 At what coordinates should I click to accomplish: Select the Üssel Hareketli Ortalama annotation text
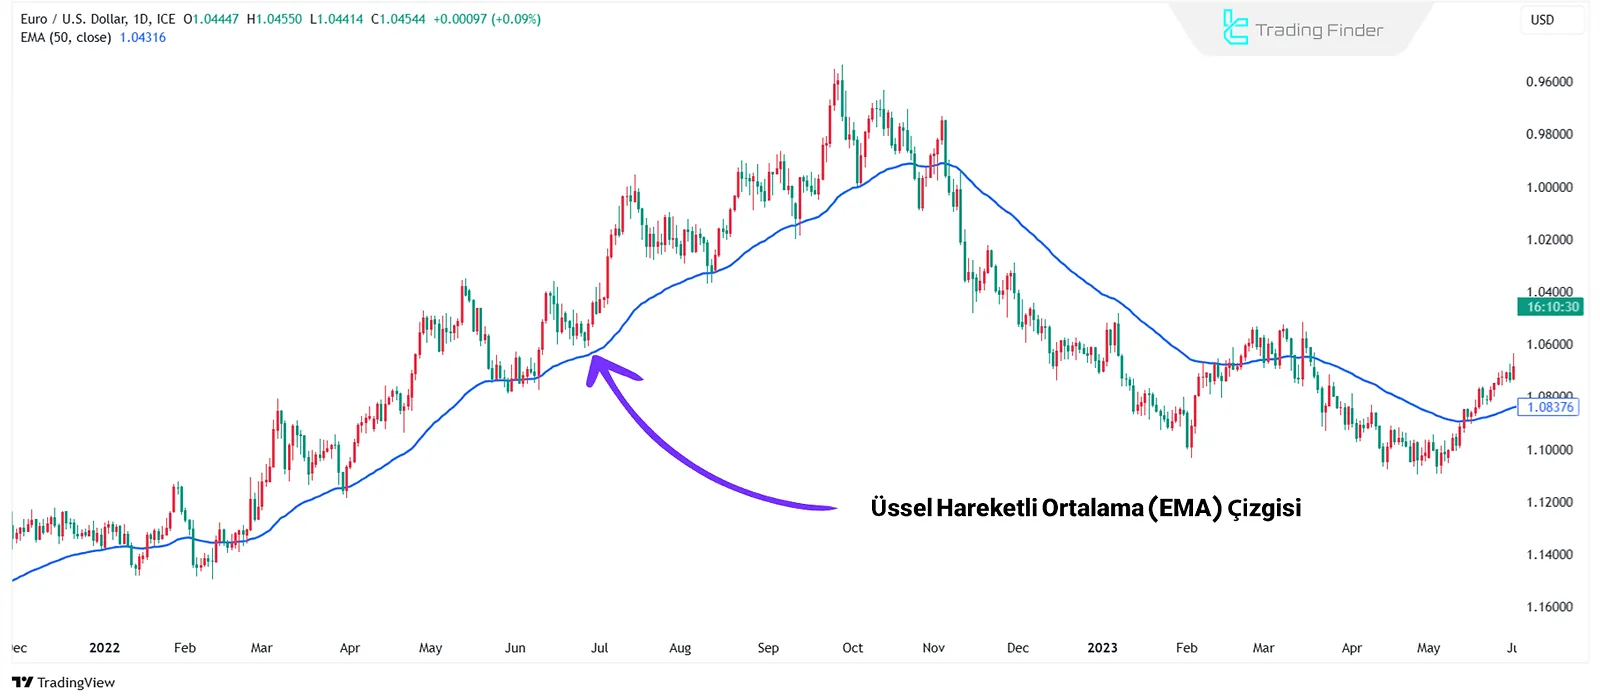click(1085, 508)
